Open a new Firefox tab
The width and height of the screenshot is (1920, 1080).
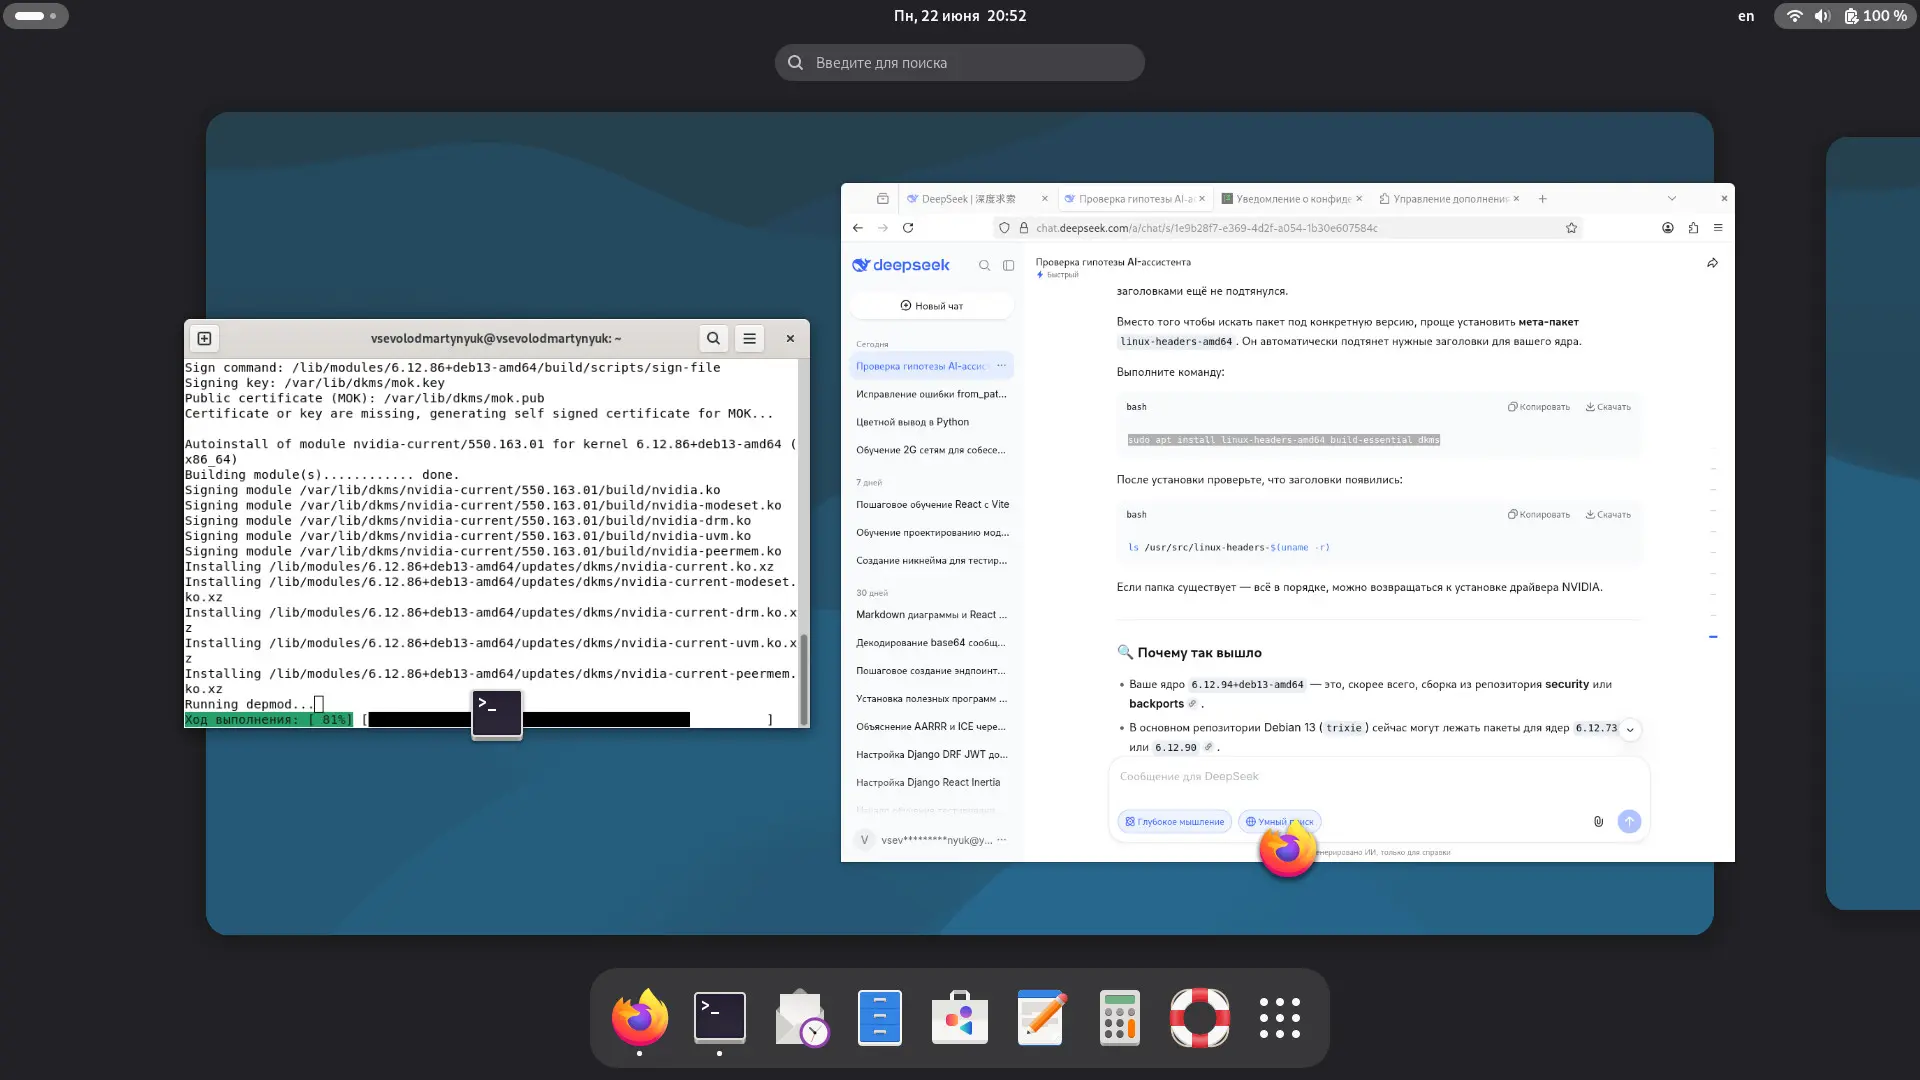point(1543,199)
